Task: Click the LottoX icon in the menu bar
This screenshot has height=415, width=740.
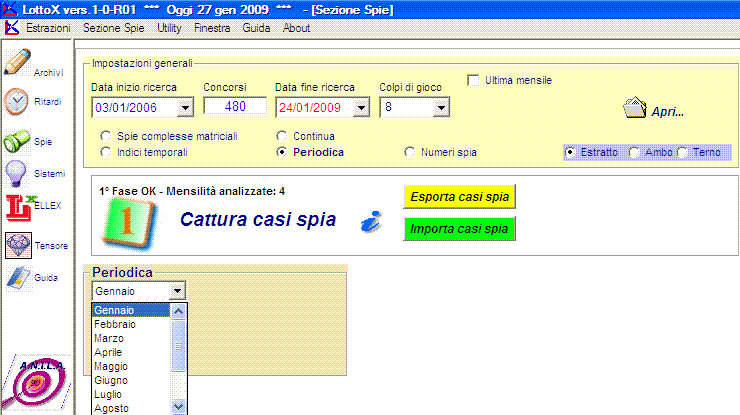Action: 12,28
